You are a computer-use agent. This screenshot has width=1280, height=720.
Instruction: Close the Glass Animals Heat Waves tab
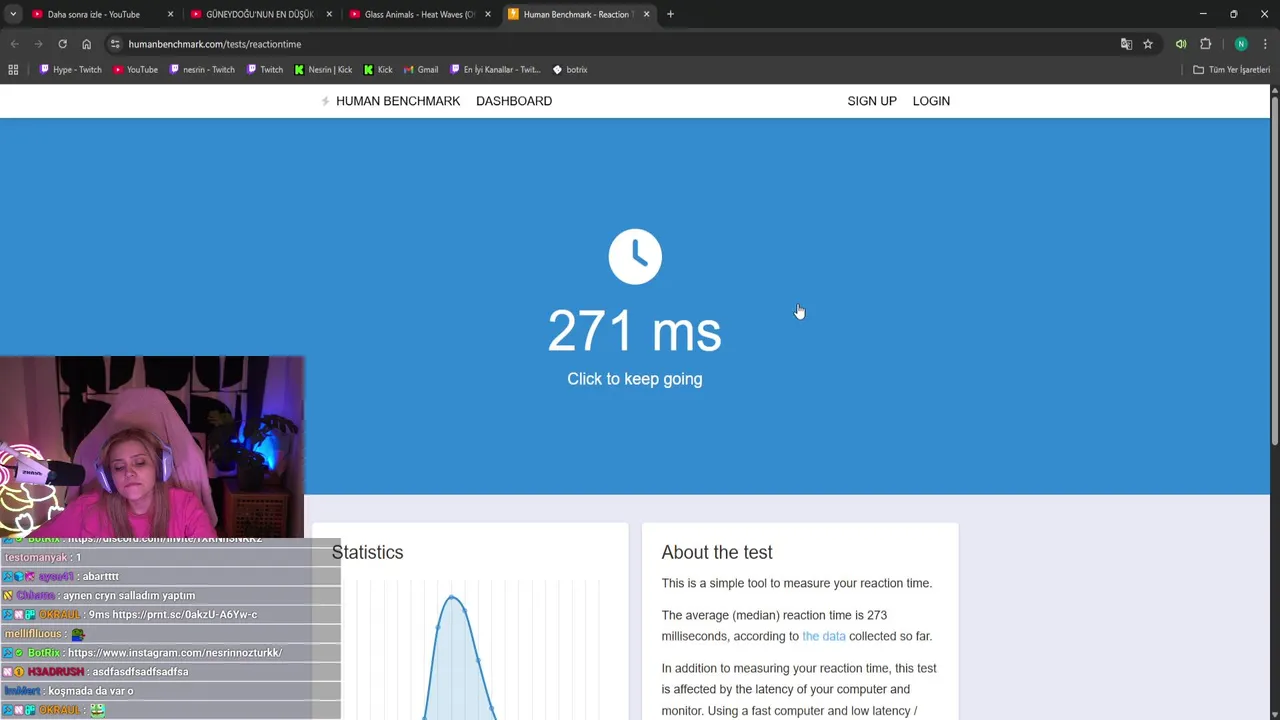[488, 14]
